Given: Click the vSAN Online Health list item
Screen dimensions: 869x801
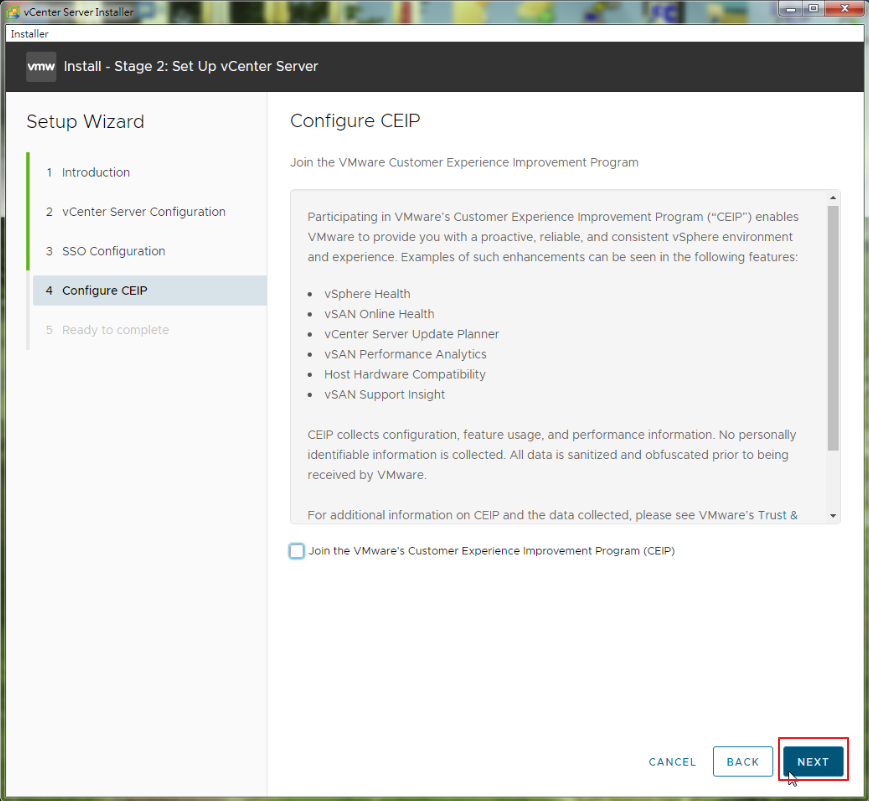Looking at the screenshot, I should click(379, 314).
